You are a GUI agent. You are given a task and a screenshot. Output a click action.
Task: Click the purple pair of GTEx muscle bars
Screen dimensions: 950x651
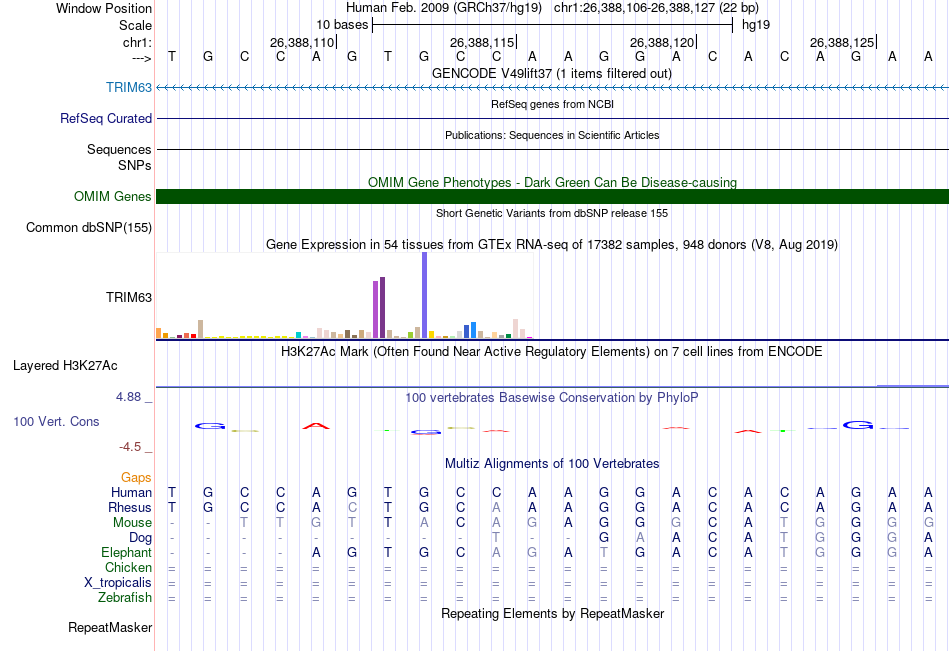pos(379,307)
